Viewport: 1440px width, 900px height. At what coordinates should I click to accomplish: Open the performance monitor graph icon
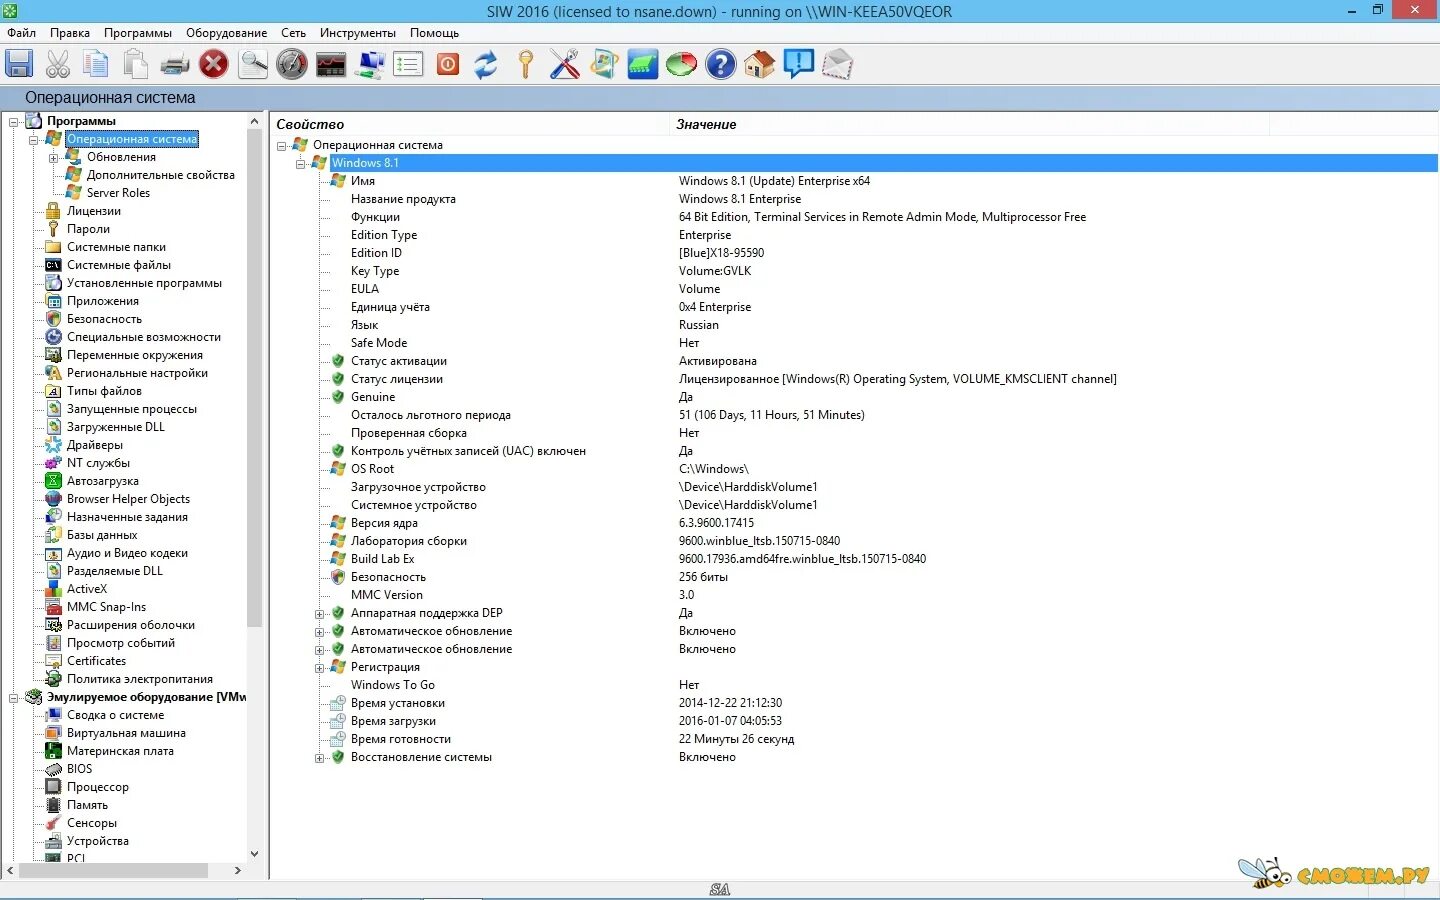tap(330, 64)
